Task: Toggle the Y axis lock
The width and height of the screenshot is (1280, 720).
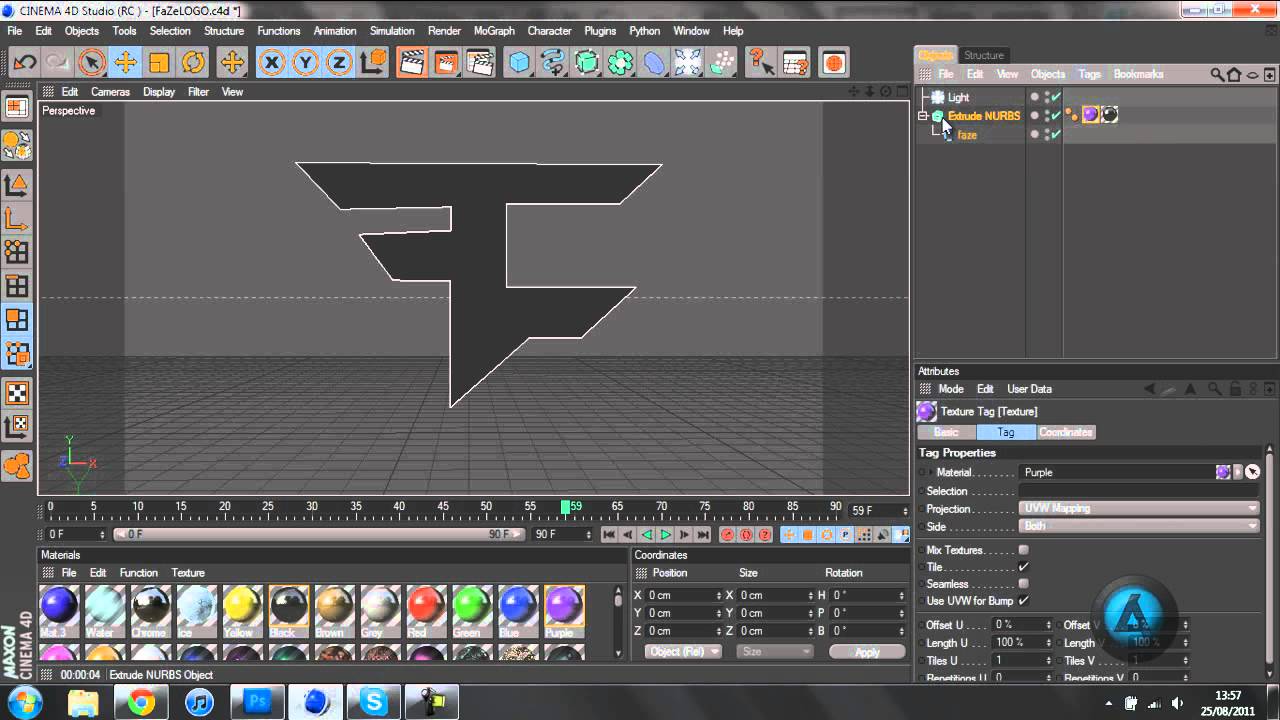Action: click(x=305, y=63)
